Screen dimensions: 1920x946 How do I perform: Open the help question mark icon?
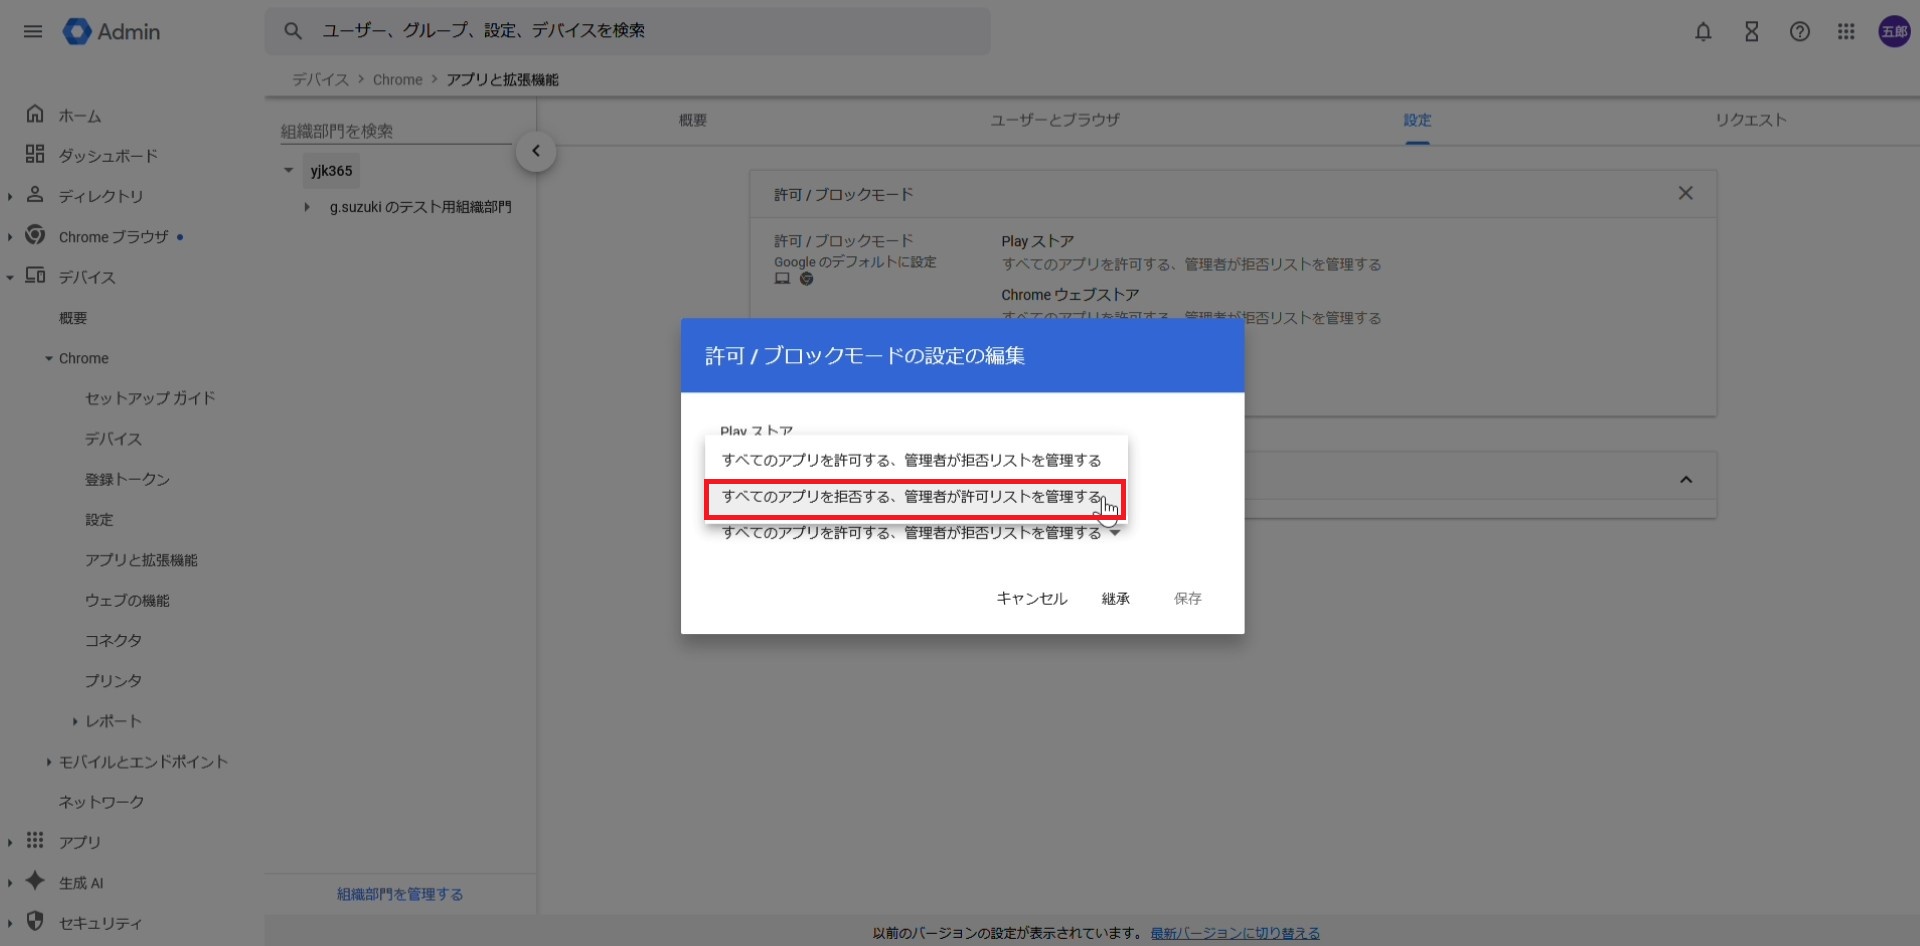point(1799,32)
